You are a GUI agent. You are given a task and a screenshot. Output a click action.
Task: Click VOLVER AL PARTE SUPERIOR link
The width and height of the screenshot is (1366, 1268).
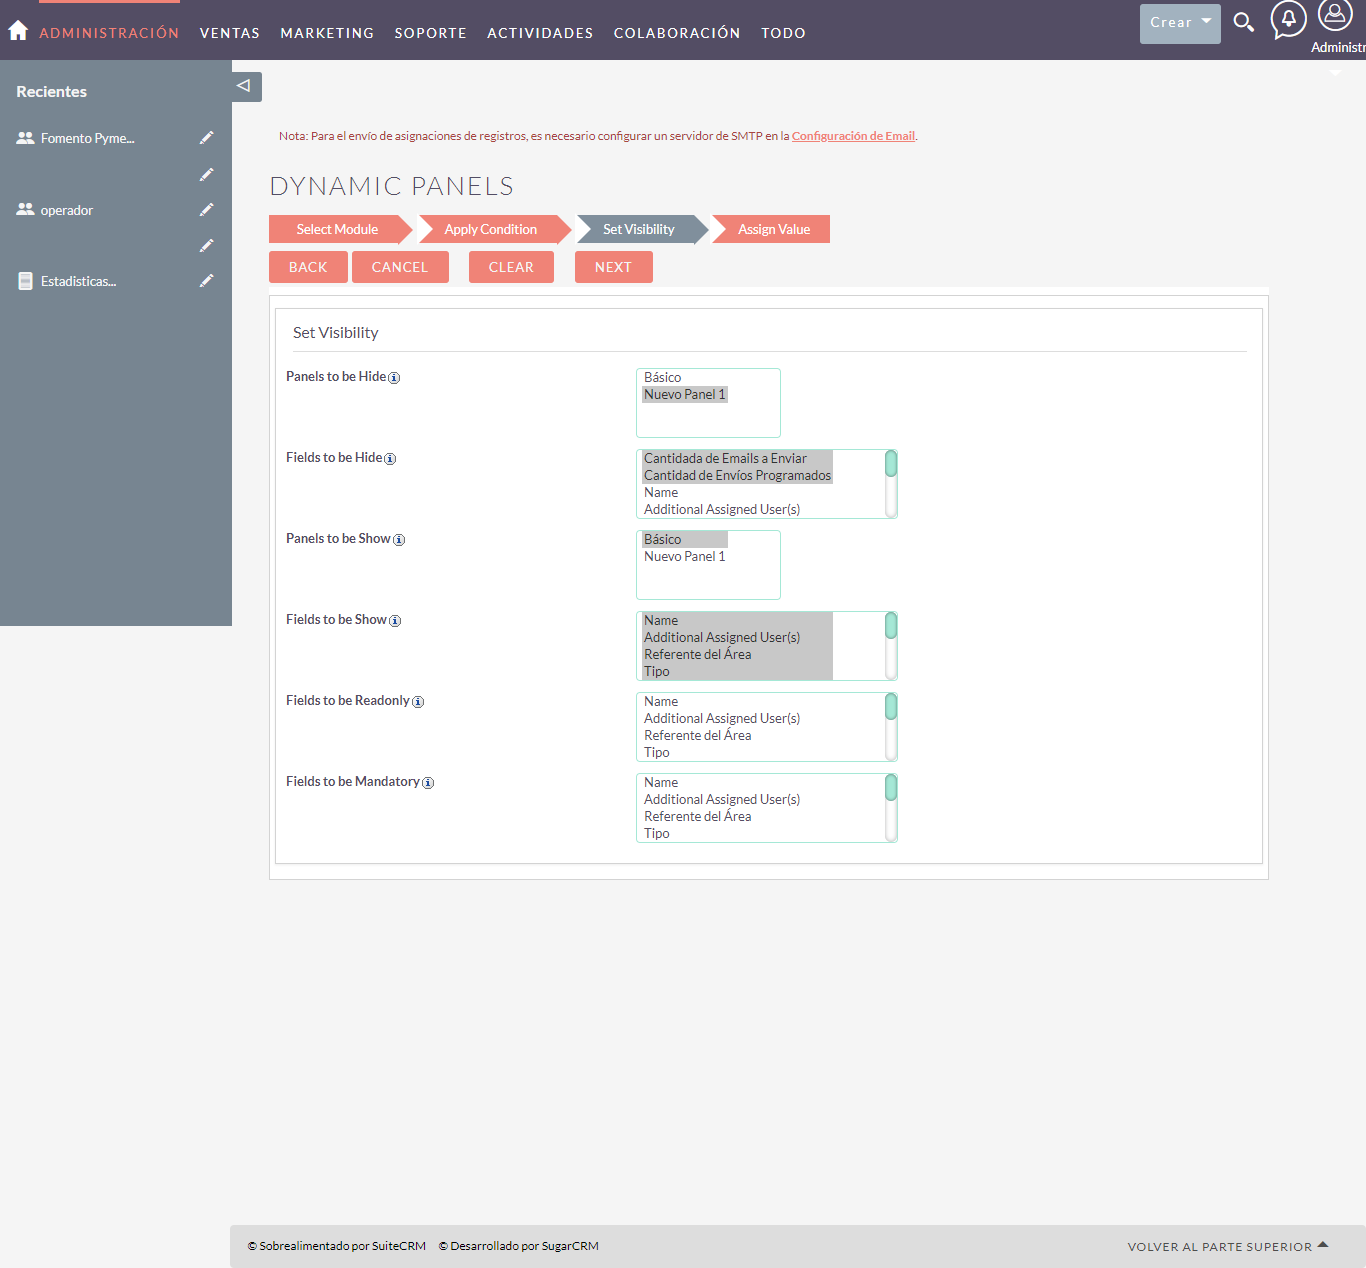click(x=1219, y=1247)
